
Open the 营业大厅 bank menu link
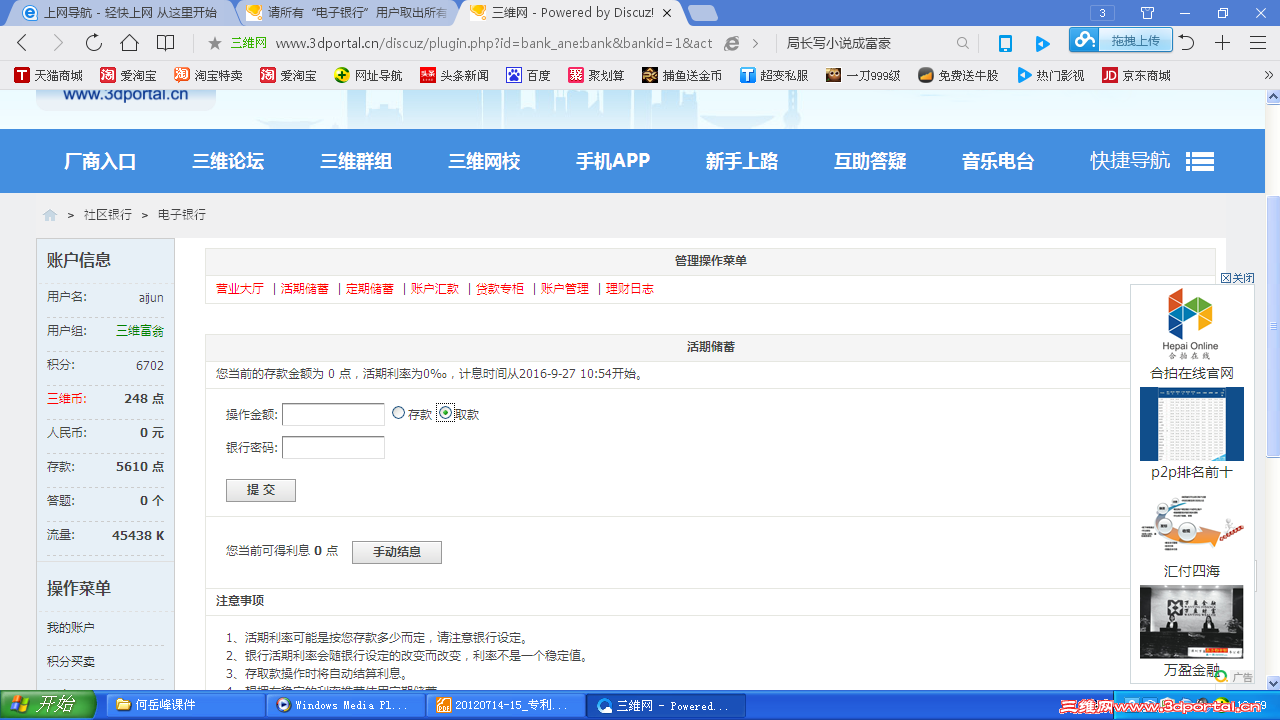coord(240,289)
